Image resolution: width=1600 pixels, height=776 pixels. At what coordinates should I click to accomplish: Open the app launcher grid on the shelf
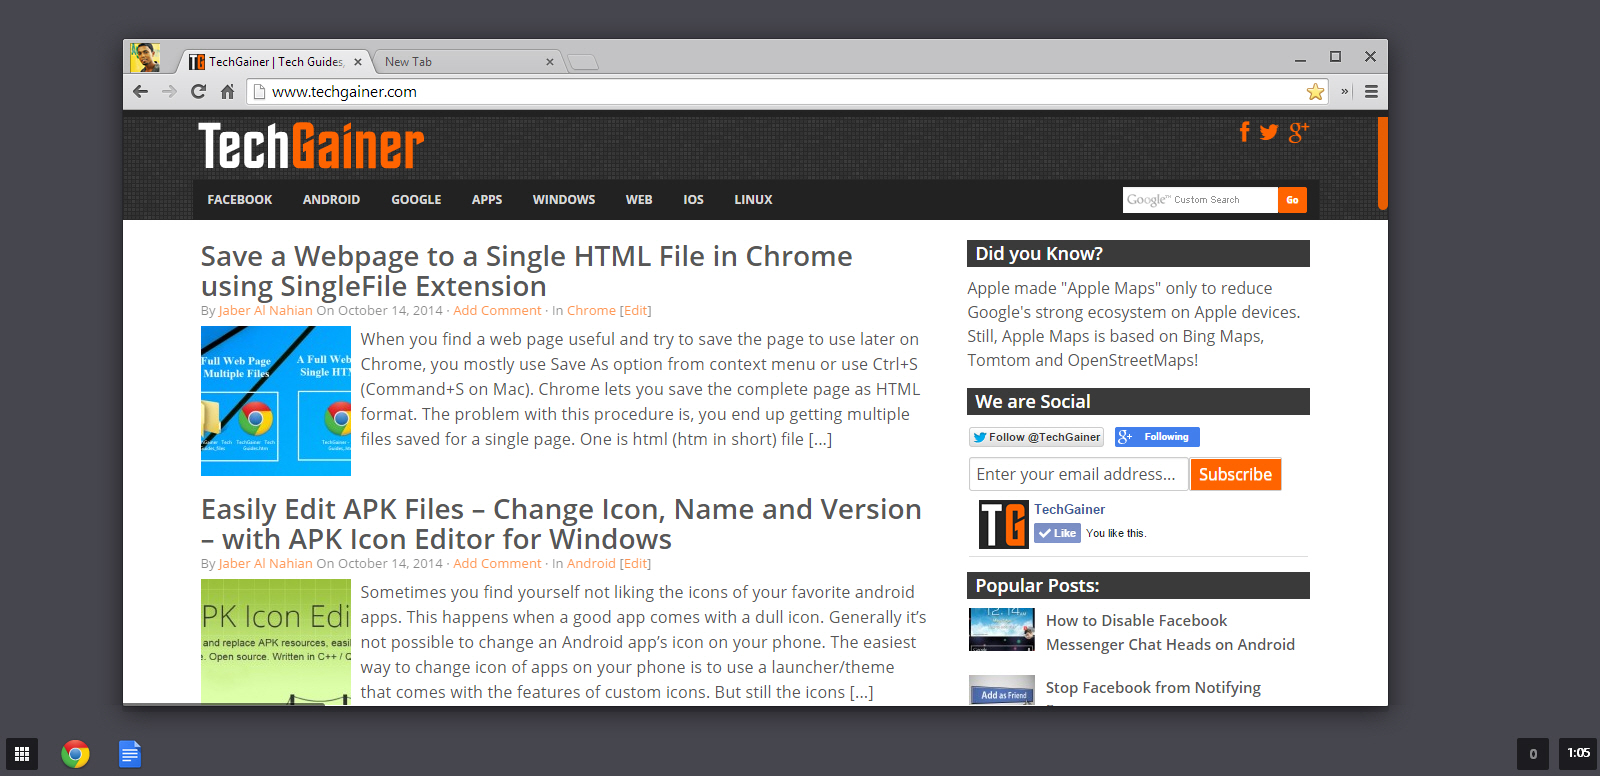pos(22,754)
